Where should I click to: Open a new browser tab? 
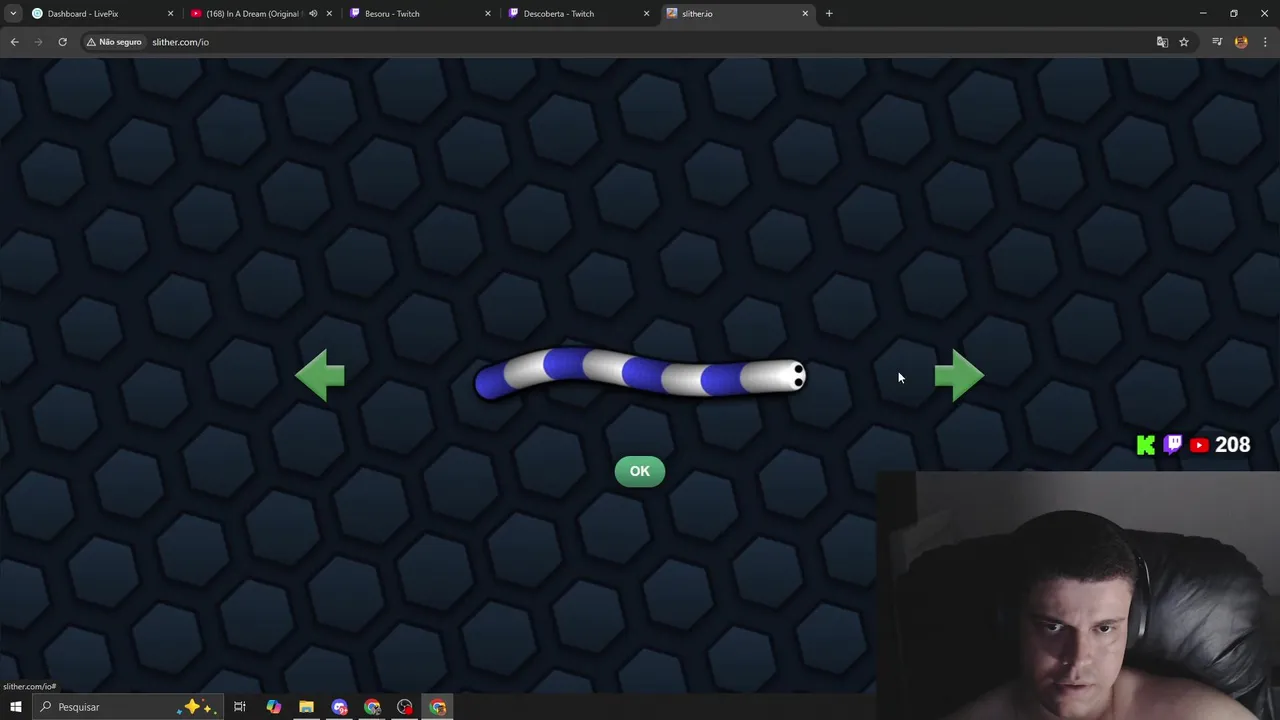[x=829, y=14]
